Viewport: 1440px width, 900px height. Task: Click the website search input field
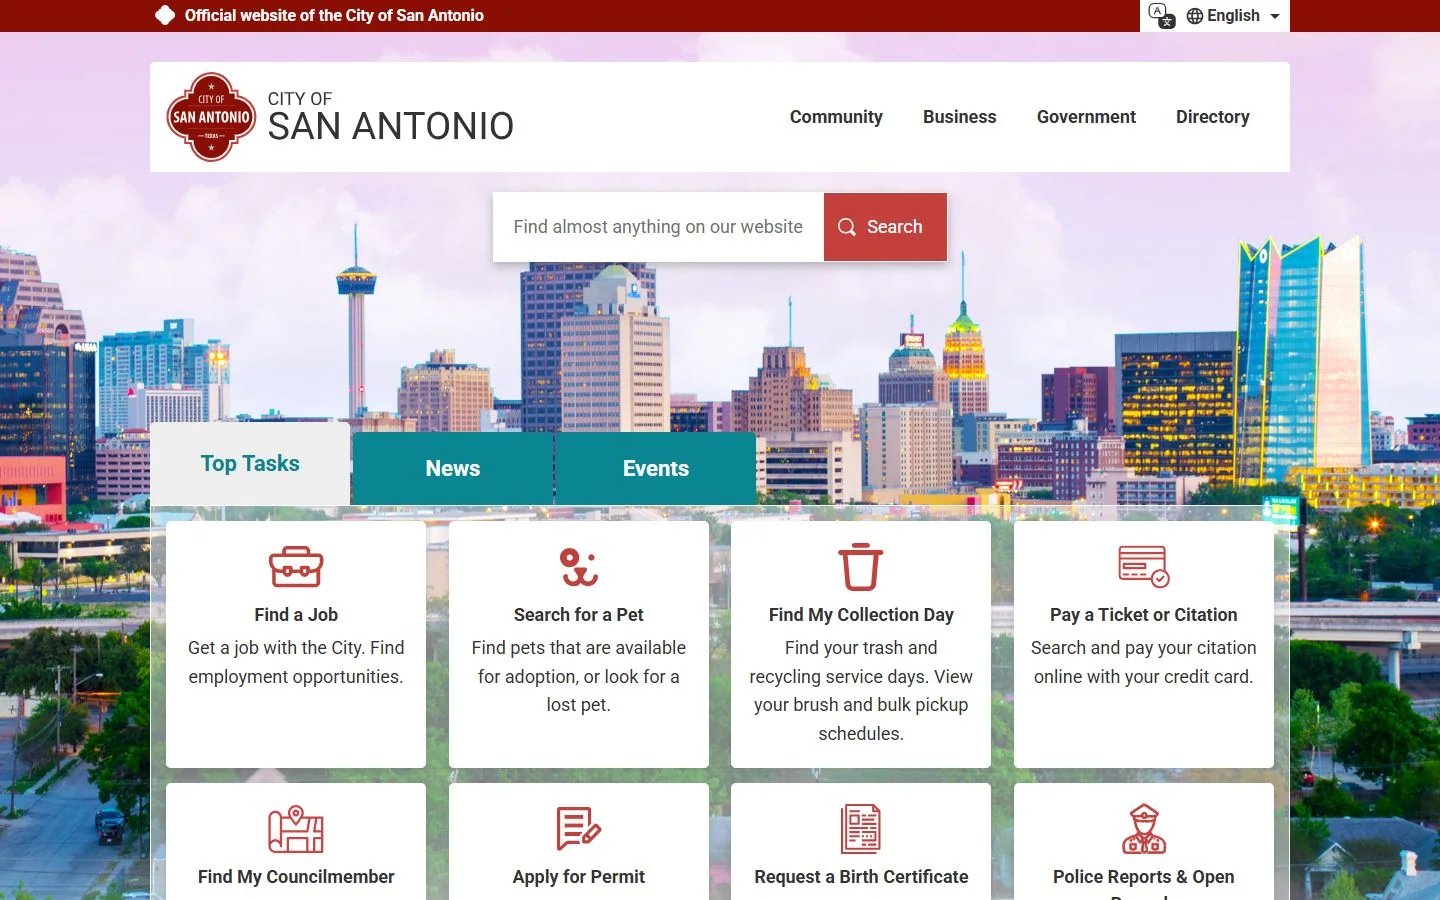coord(658,227)
